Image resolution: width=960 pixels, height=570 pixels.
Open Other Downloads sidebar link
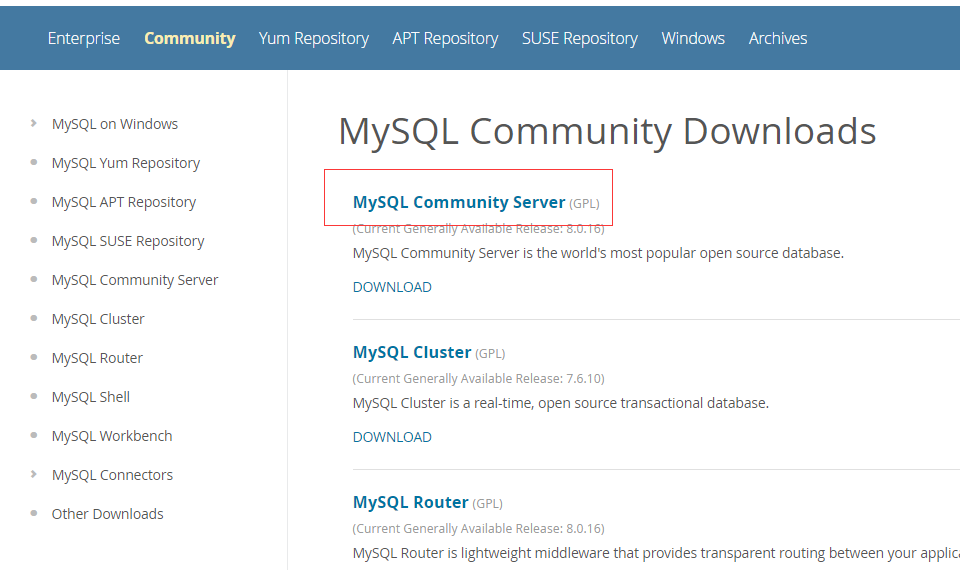pyautogui.click(x=107, y=514)
